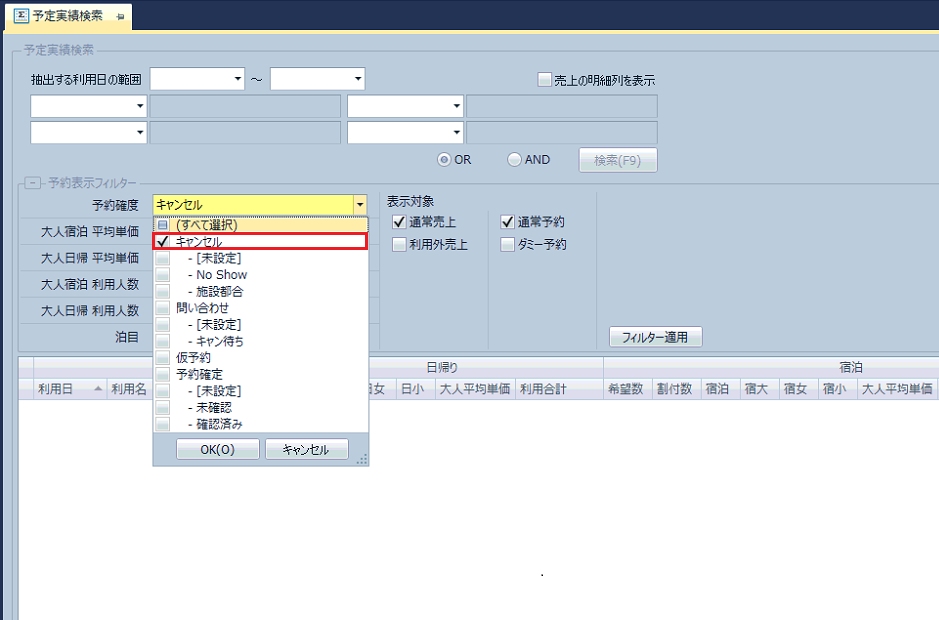The image size is (939, 620).
Task: Check the (すべて選択) option
Action: tap(162, 225)
